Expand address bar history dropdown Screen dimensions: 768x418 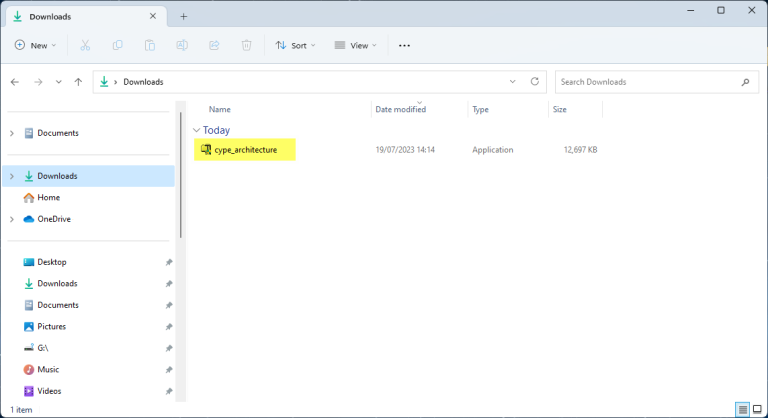[x=512, y=82]
